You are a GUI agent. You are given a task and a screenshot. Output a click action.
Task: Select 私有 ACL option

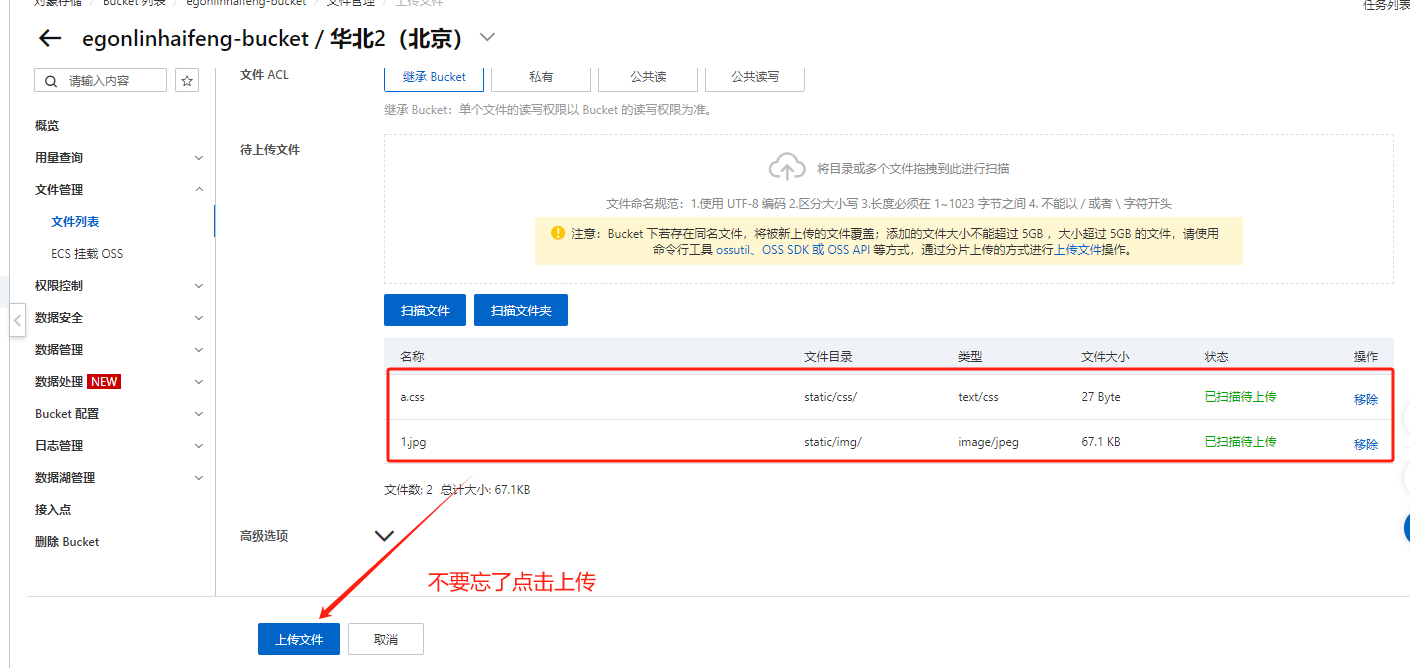click(541, 77)
